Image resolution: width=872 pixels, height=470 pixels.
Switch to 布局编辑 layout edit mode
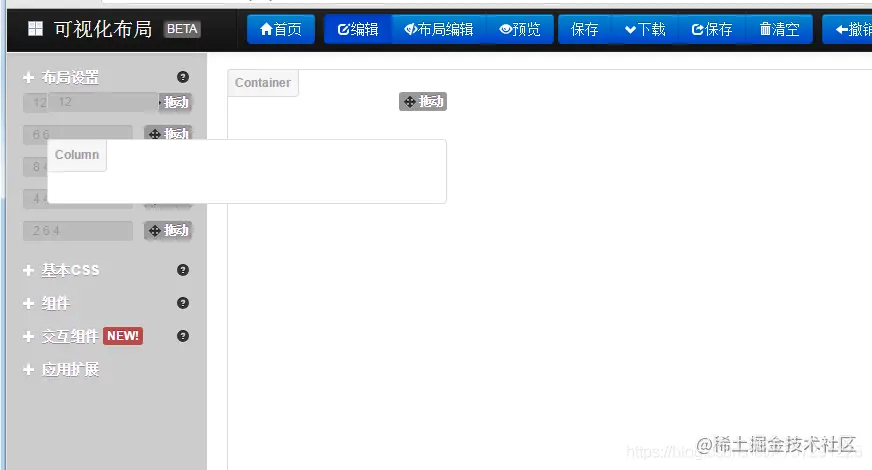coord(439,29)
